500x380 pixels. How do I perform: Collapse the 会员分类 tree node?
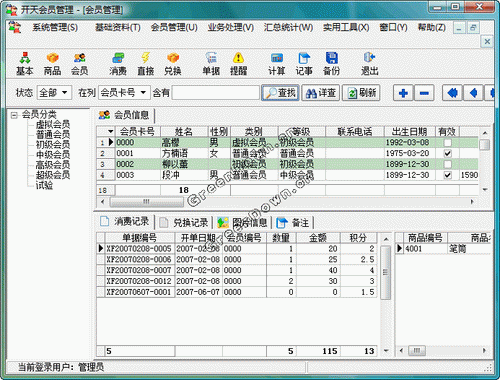[x=14, y=115]
